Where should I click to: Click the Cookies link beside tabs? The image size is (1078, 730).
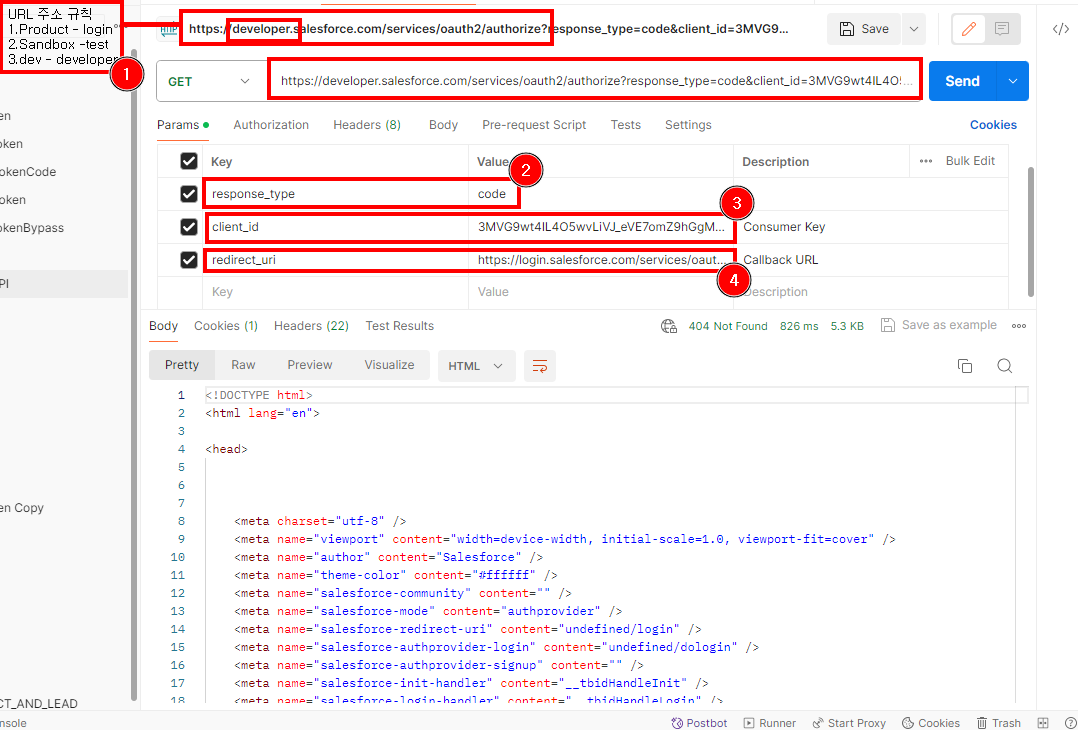coord(993,125)
